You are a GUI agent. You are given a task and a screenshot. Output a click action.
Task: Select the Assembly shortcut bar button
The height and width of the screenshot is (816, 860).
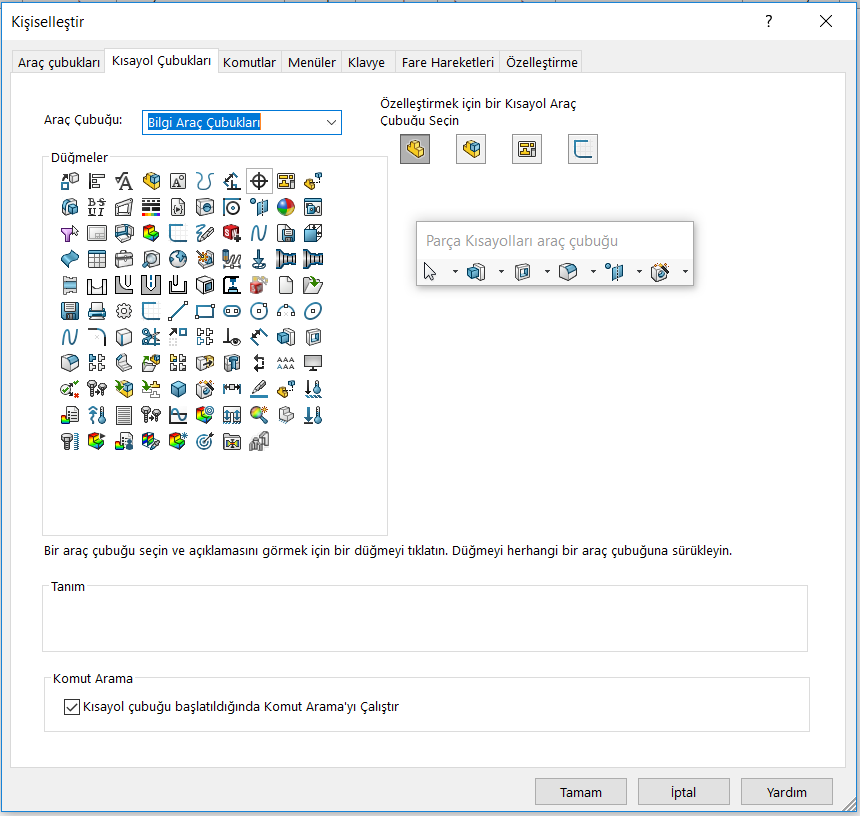(x=471, y=150)
